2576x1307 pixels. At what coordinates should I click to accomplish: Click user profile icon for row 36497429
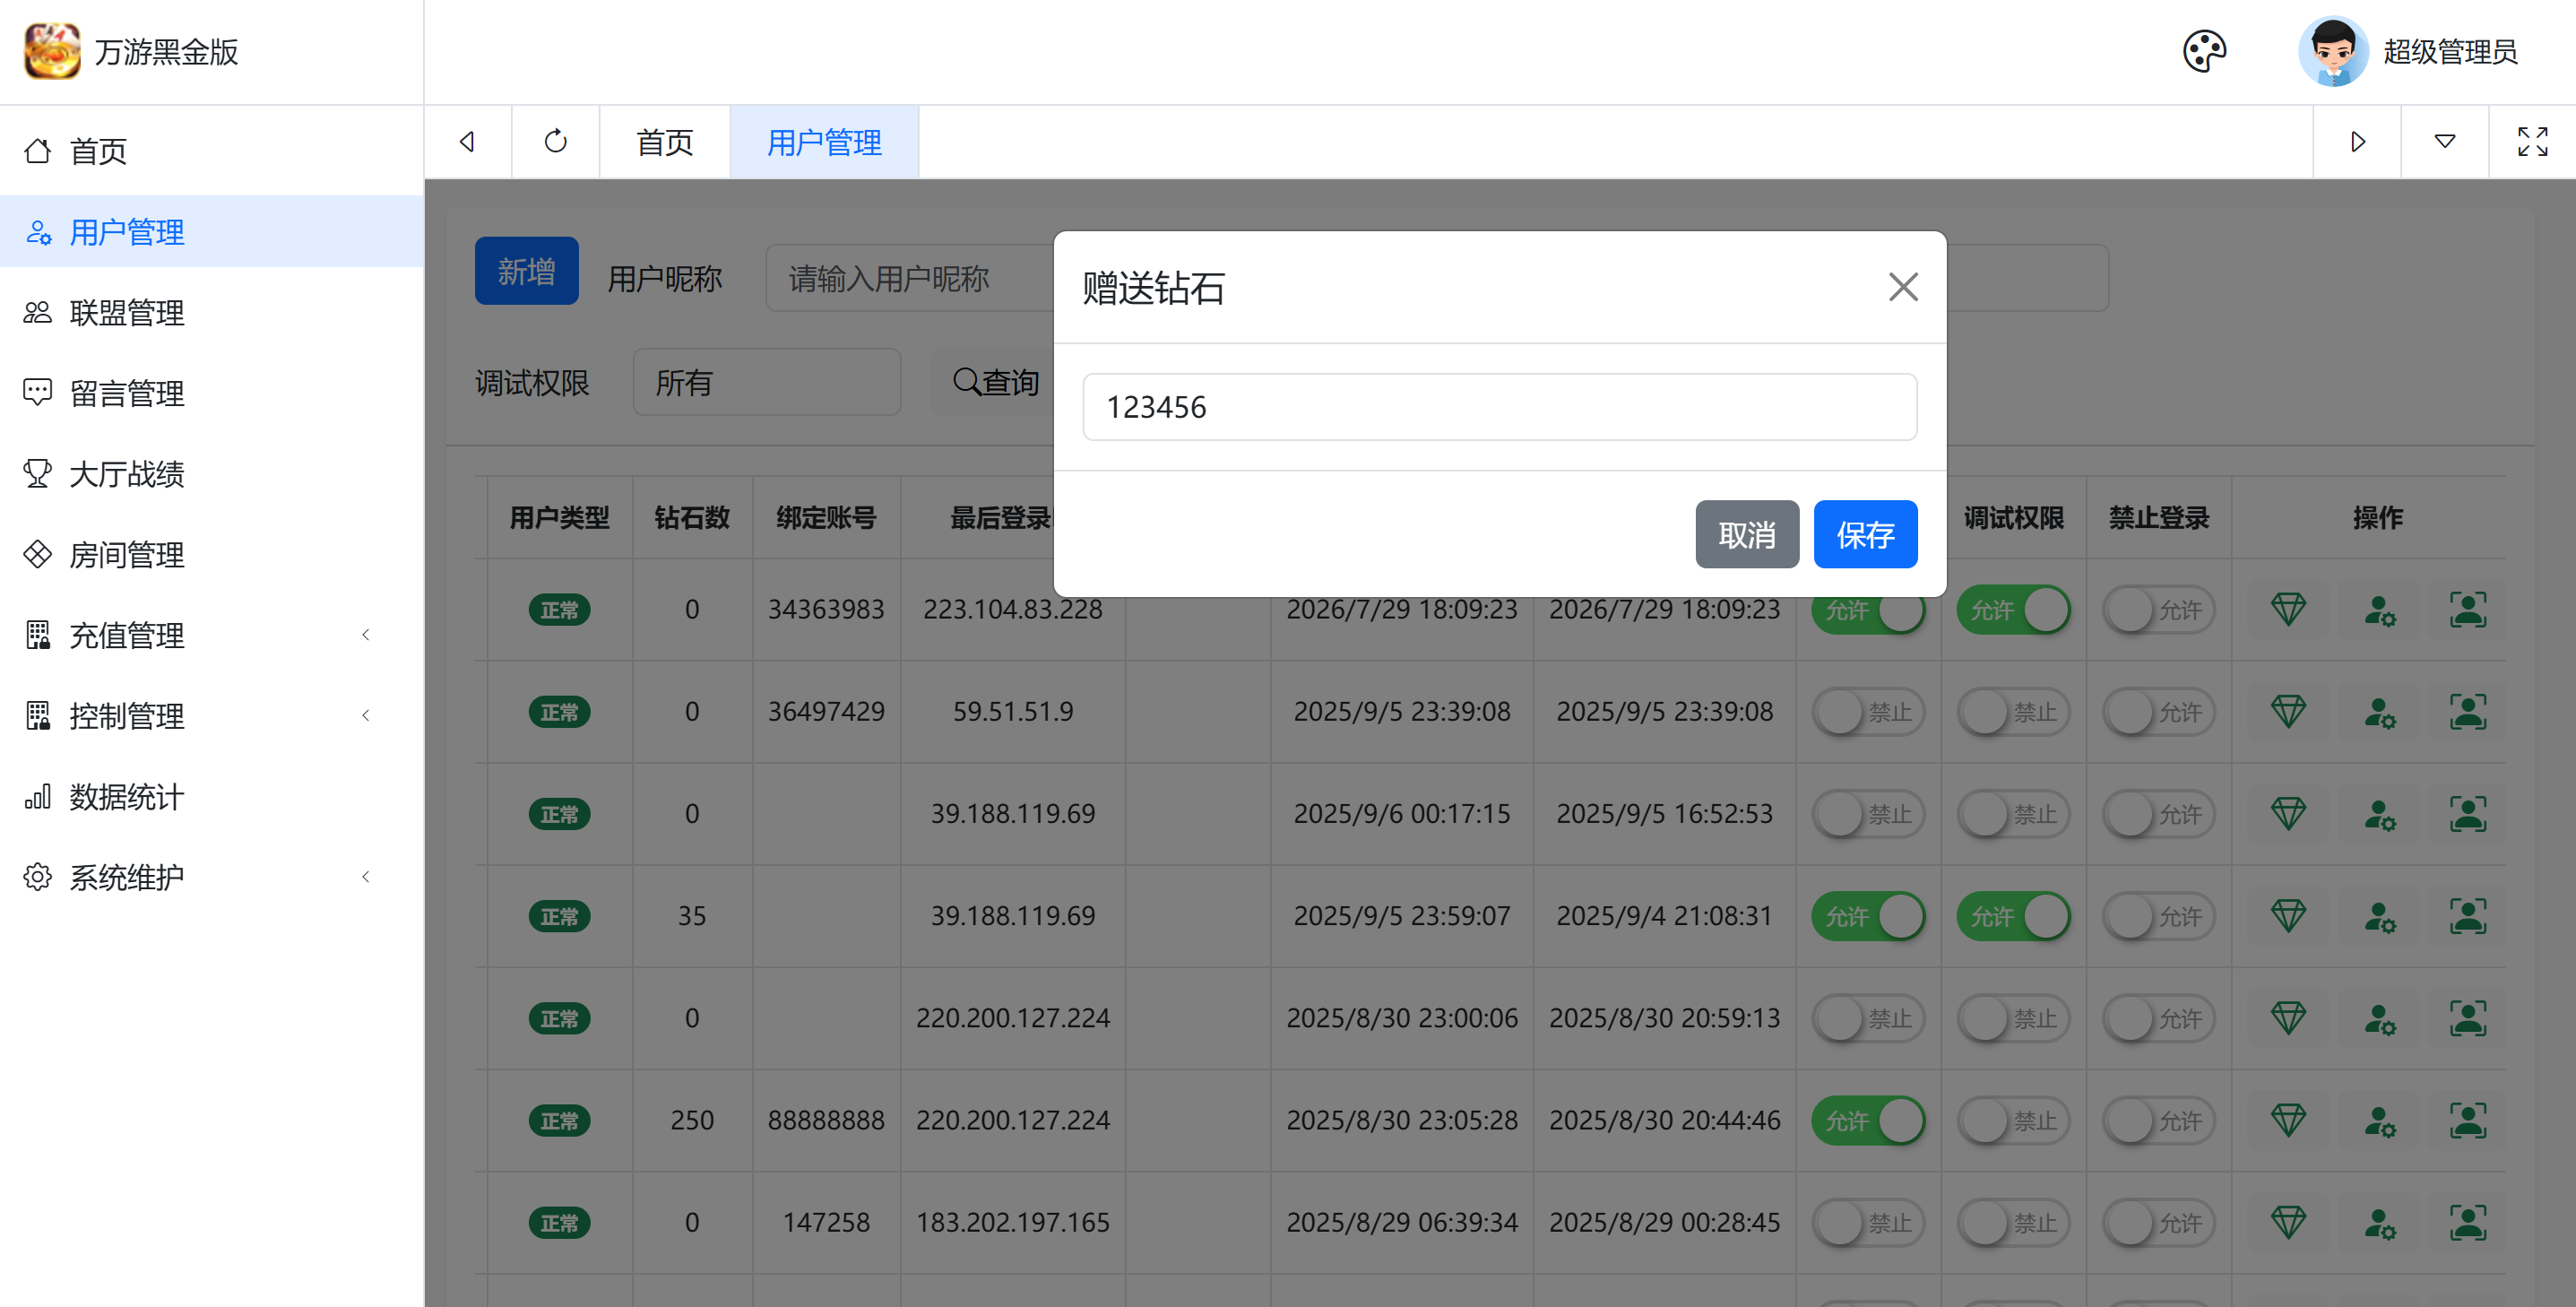(x=2467, y=712)
